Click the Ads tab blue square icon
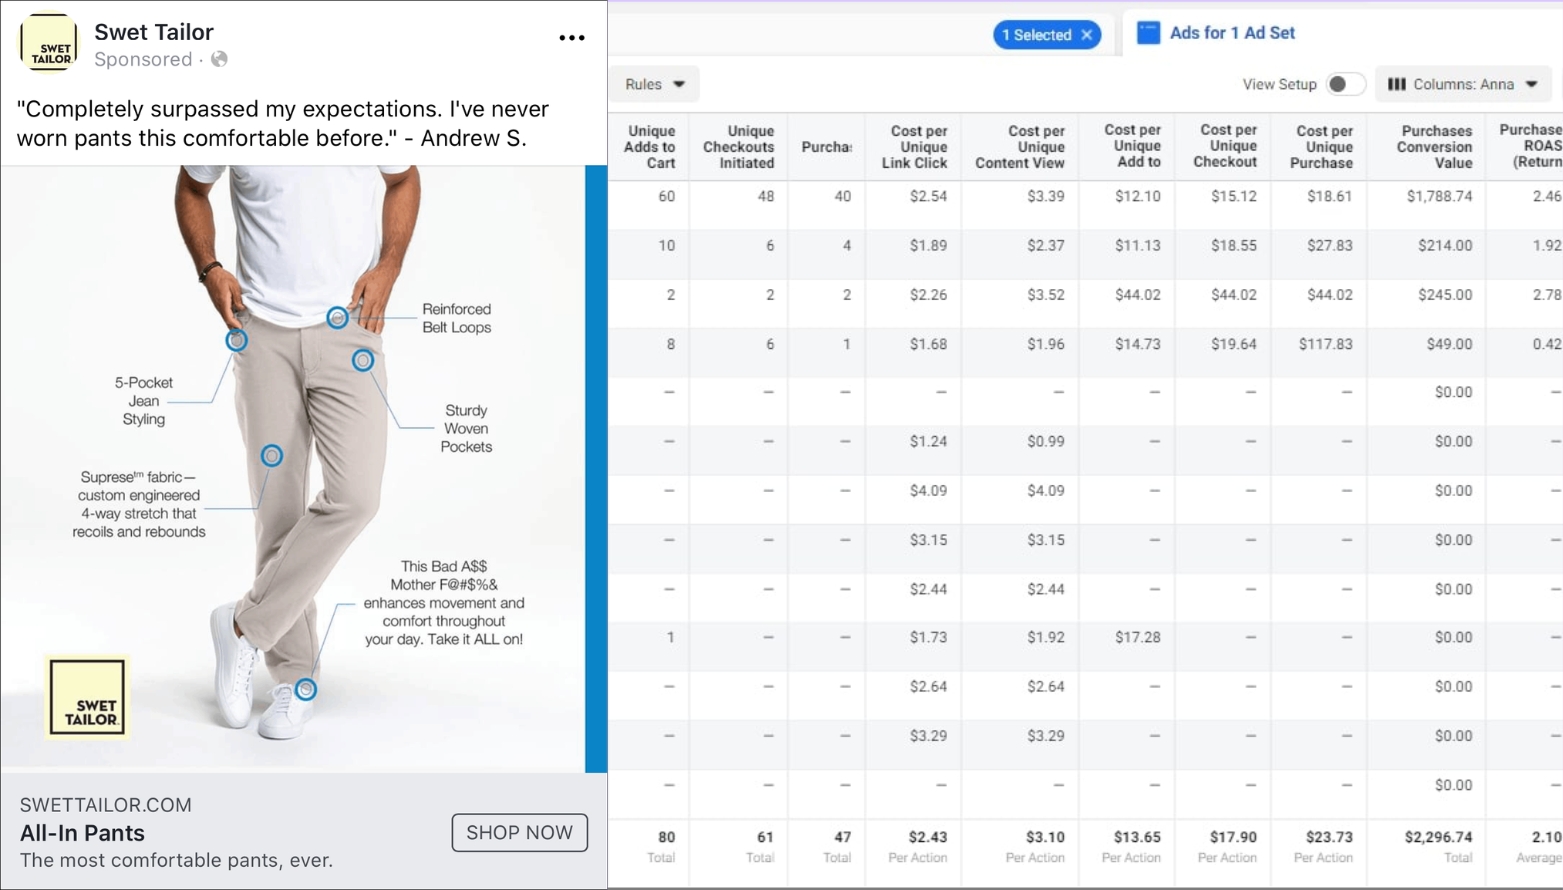 click(x=1148, y=33)
